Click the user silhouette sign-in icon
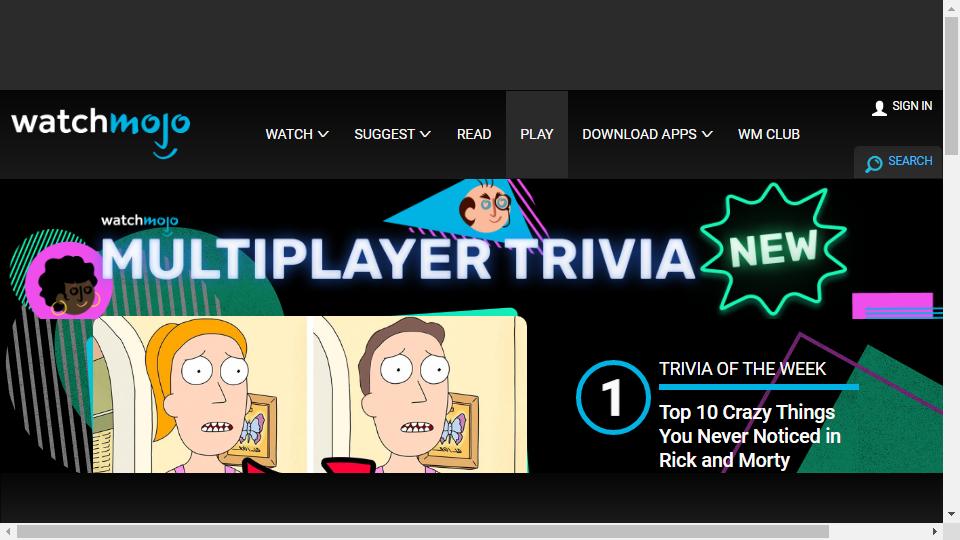The width and height of the screenshot is (960, 540). tap(879, 108)
